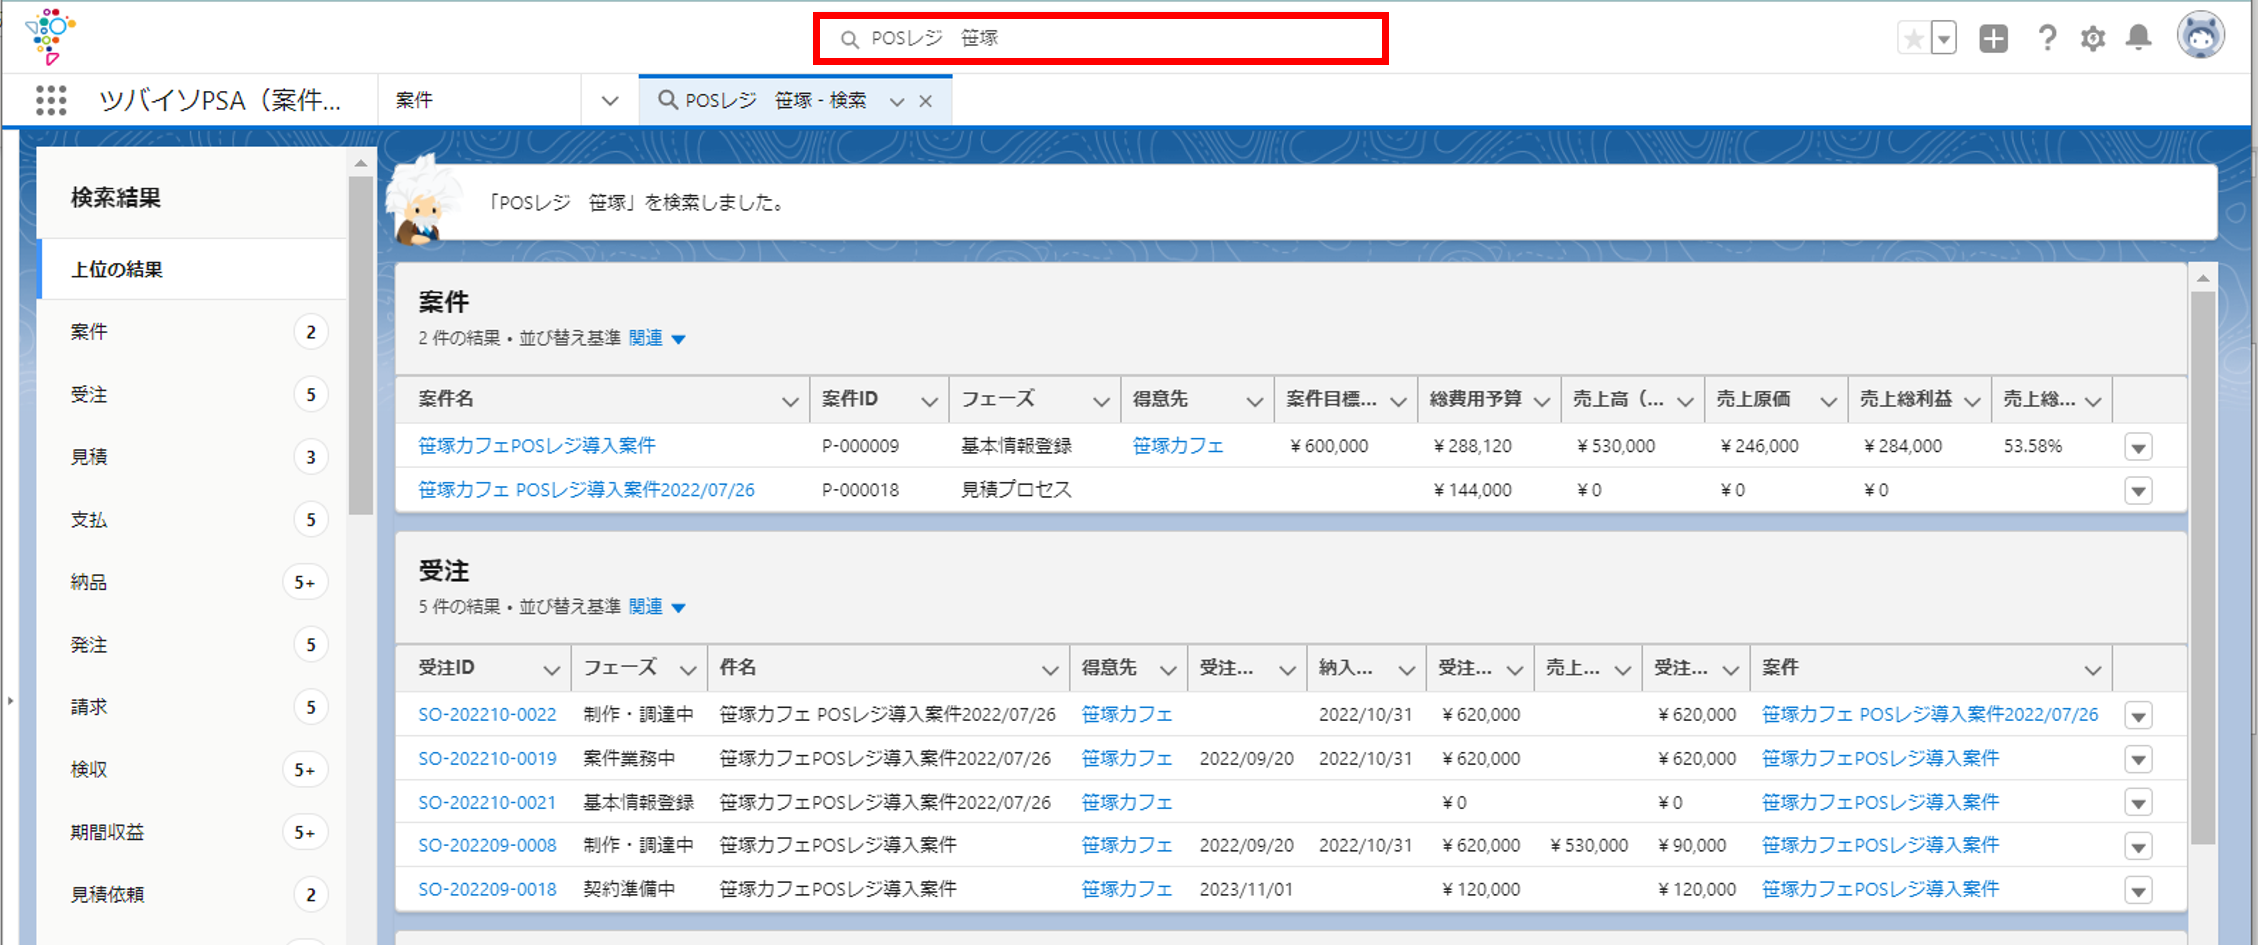Image resolution: width=2258 pixels, height=945 pixels.
Task: Select 見積 in search results sidebar
Action: click(89, 457)
